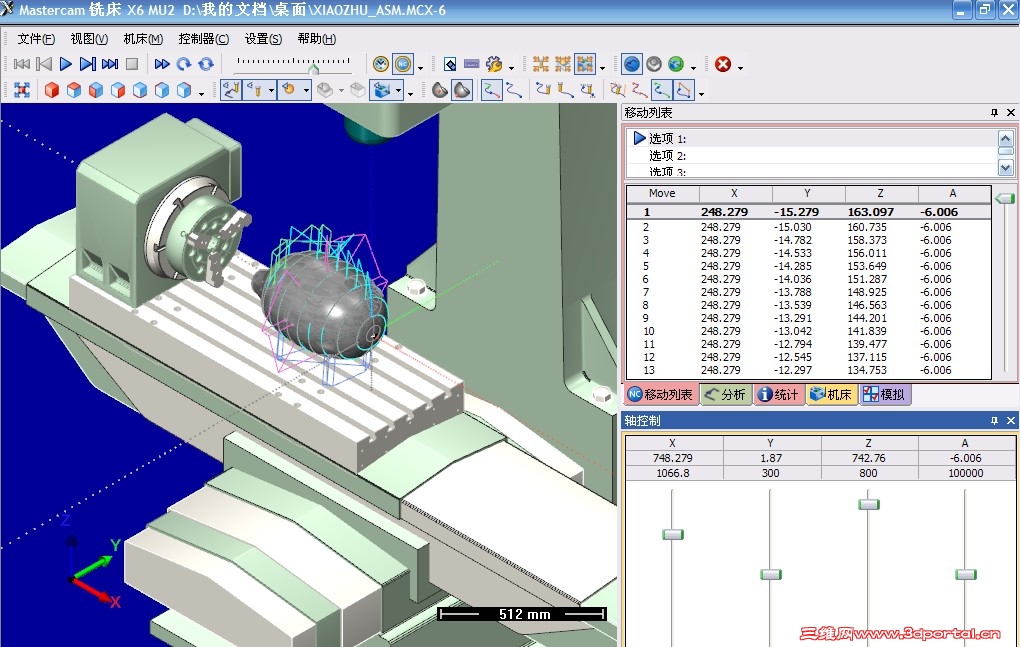Switch to the 统计 tab
The width and height of the screenshot is (1020, 647).
pyautogui.click(x=779, y=394)
